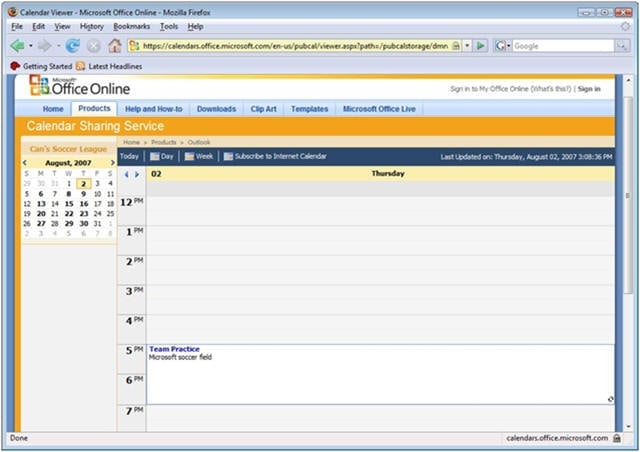Click the status bar security padlock icon
Image resolution: width=640 pixels, height=452 pixels.
pyautogui.click(x=617, y=438)
